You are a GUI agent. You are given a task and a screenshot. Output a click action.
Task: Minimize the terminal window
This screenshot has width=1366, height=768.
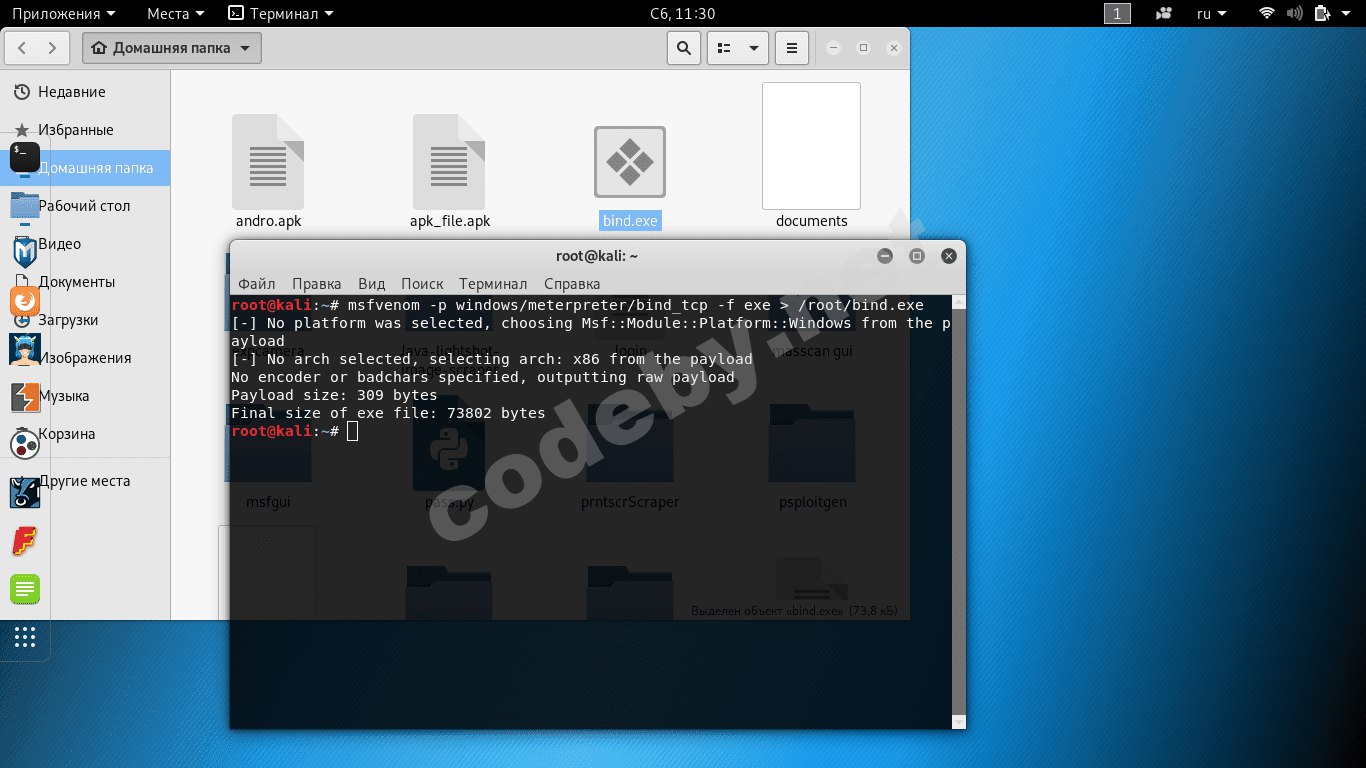[885, 256]
